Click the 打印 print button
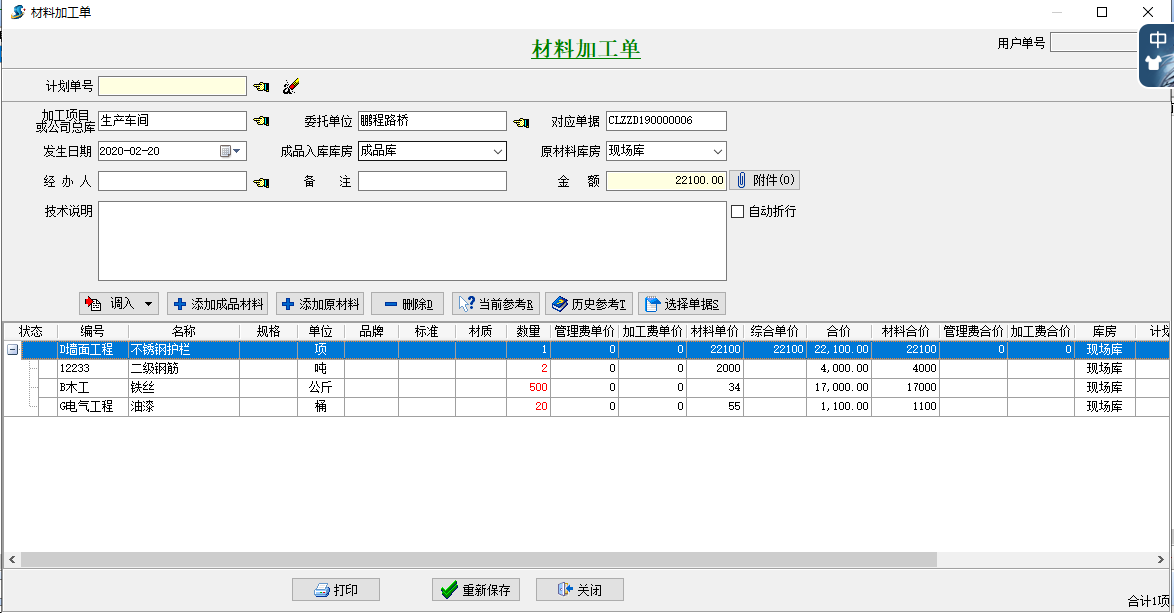 (x=336, y=590)
